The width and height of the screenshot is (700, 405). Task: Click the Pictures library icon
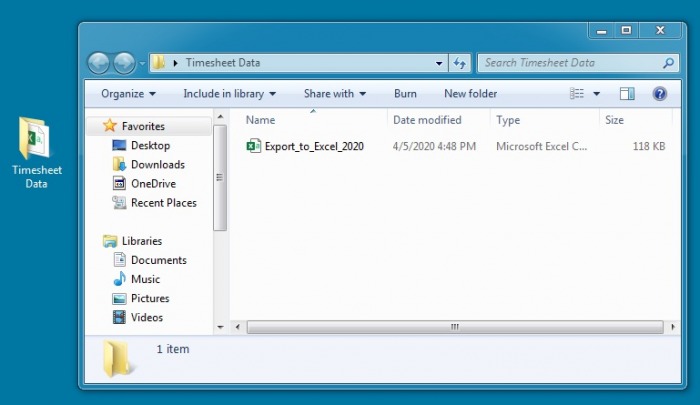click(119, 298)
